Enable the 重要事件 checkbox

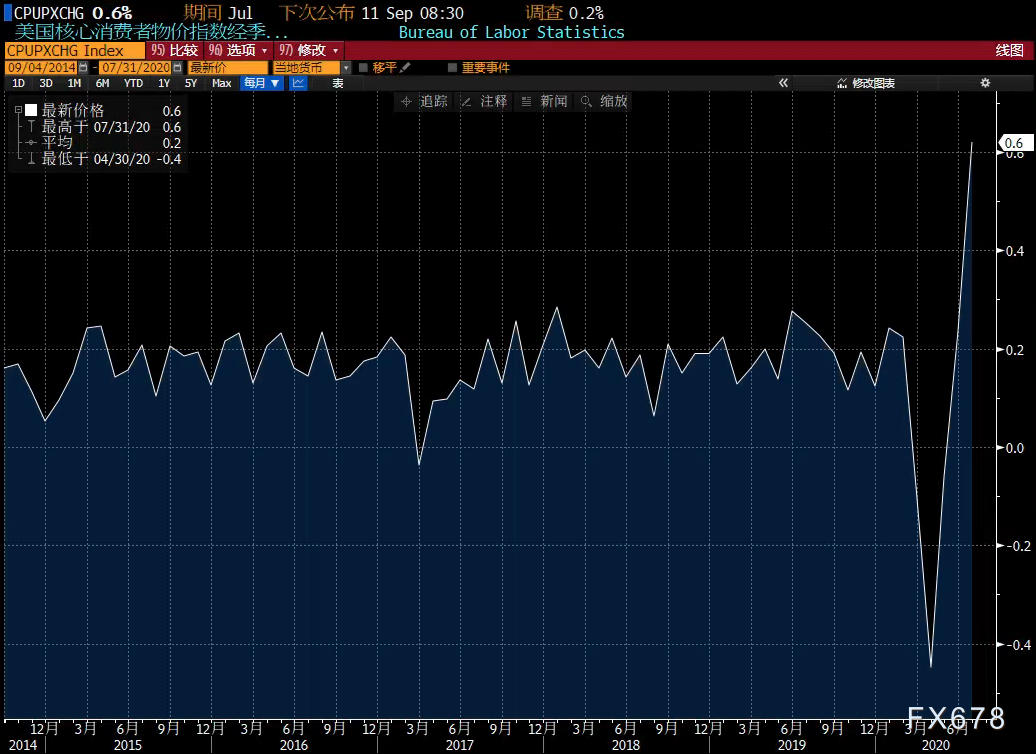click(453, 67)
